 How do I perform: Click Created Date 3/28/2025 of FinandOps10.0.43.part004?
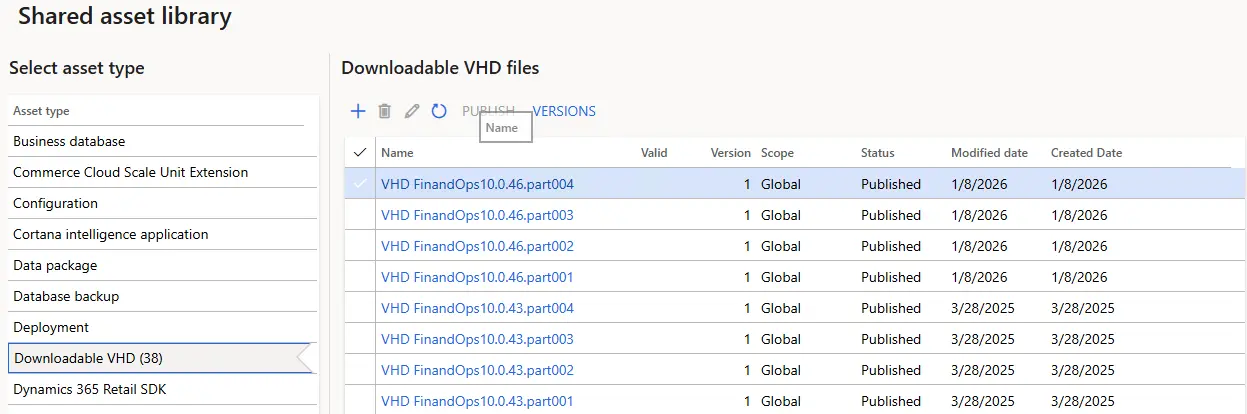click(x=1083, y=308)
